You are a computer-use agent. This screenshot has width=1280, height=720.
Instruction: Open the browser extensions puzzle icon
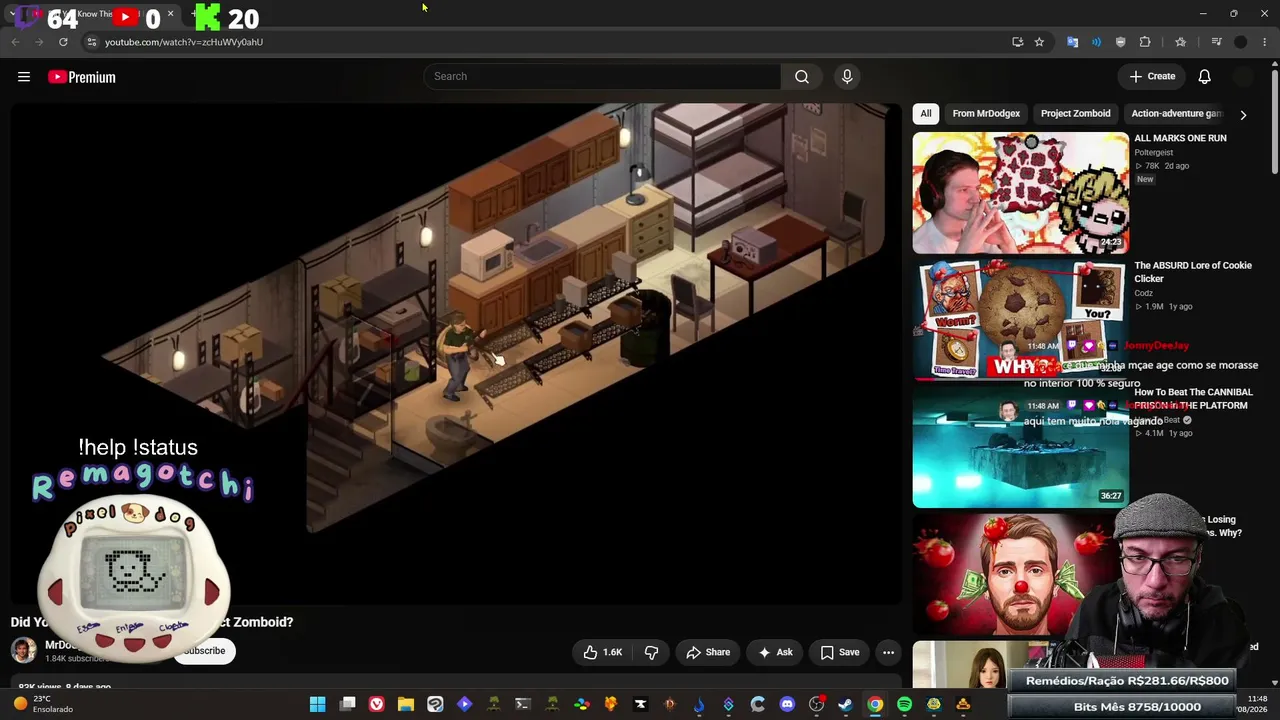pos(1145,42)
